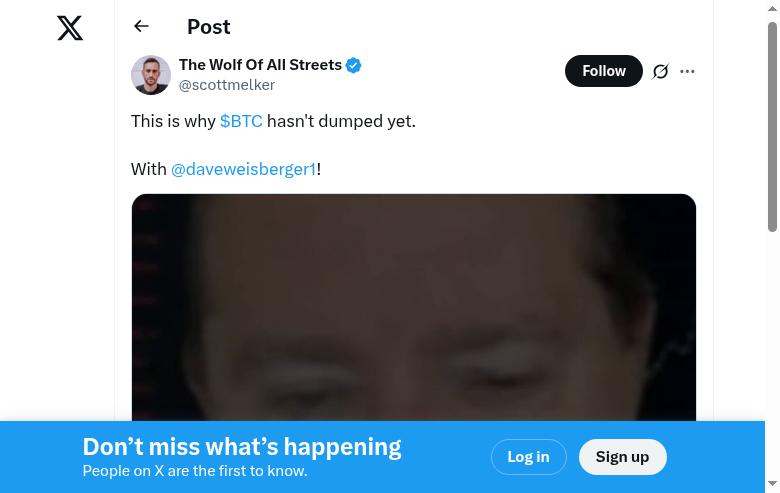Click the @scottmelker handle

click(226, 85)
